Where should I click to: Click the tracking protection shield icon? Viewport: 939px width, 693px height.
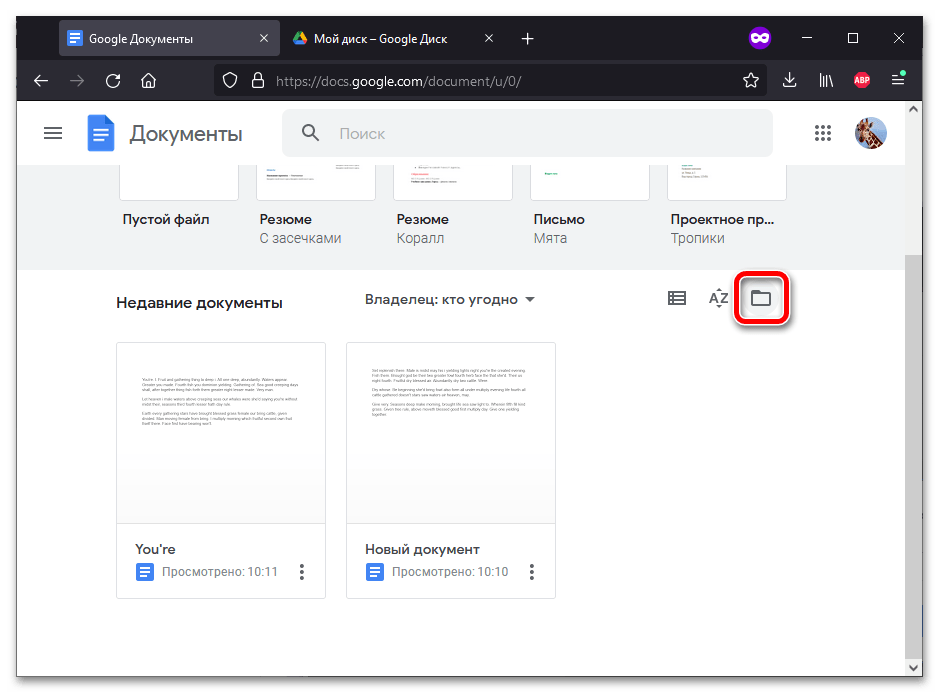coord(230,80)
